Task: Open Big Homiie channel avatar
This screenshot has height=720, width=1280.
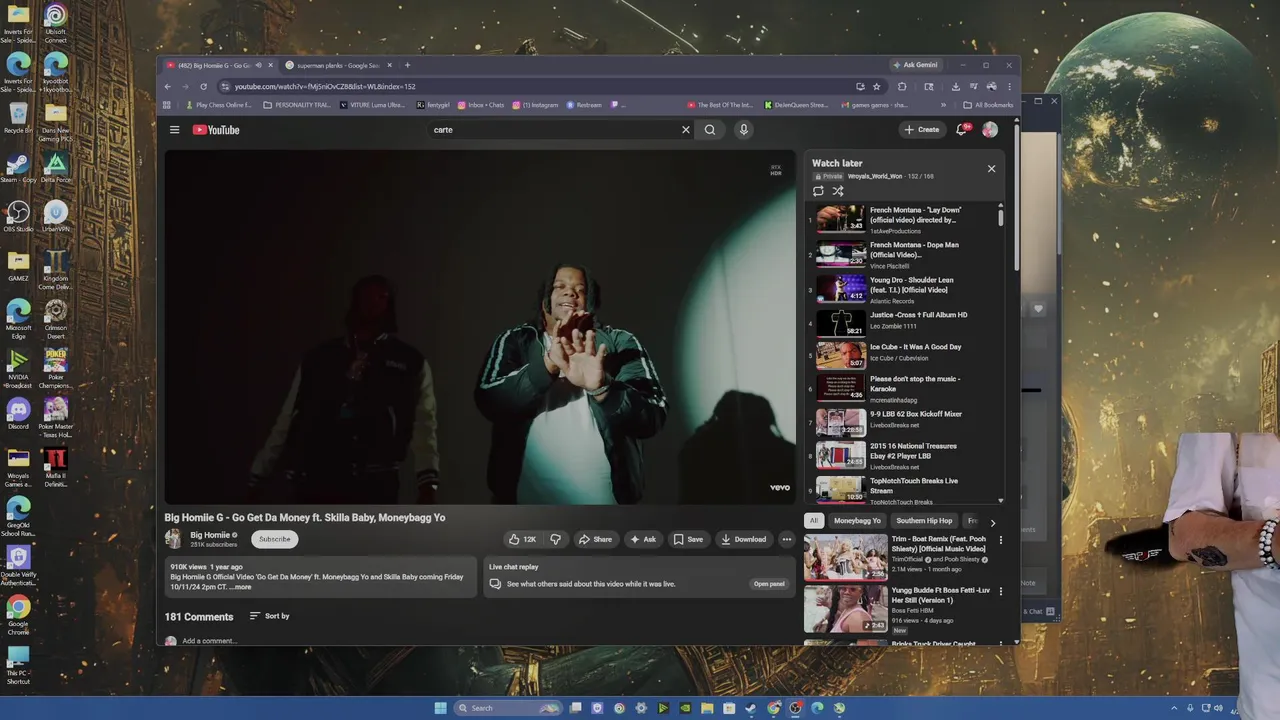Action: (173, 539)
